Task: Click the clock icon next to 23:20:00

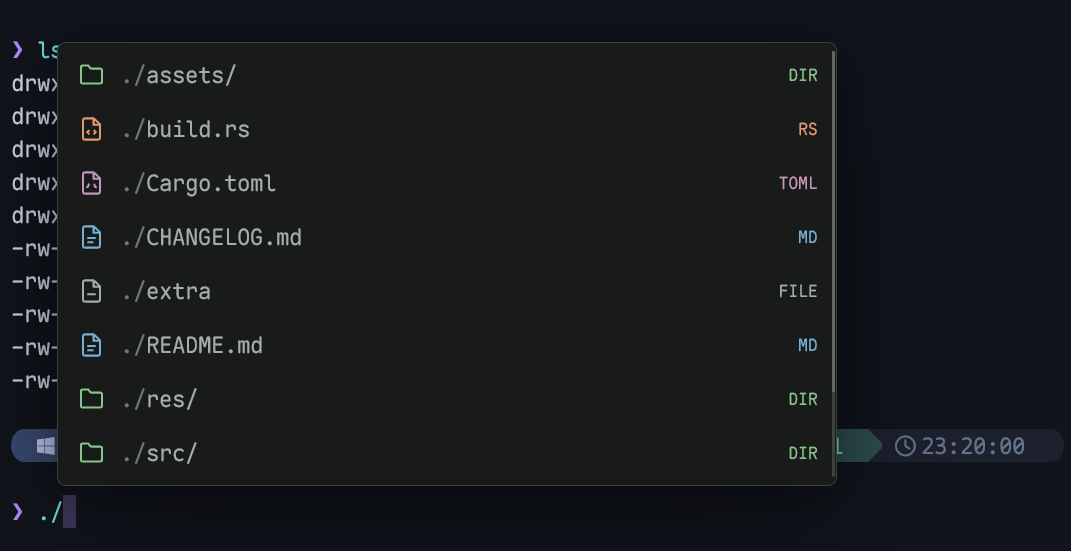Action: [905, 447]
